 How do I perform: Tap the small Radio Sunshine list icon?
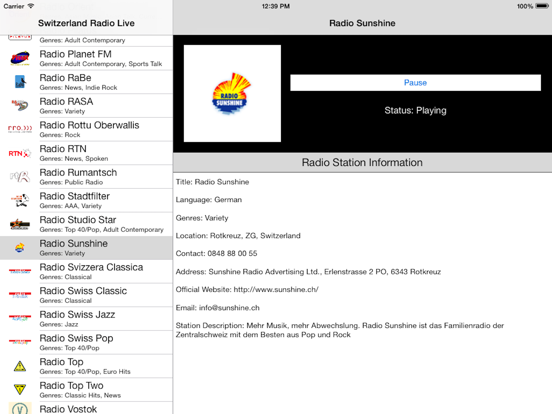click(x=20, y=248)
